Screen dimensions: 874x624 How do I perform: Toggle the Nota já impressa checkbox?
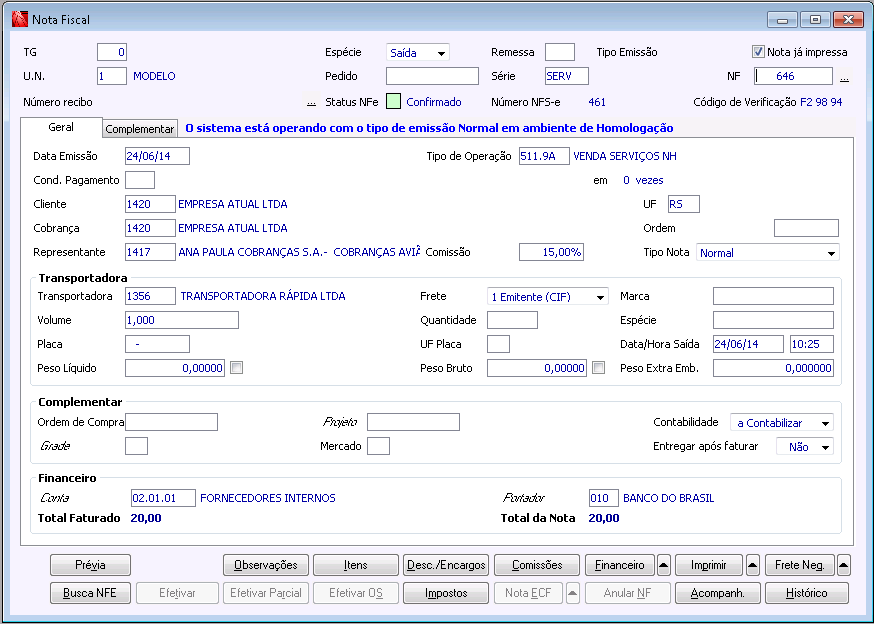[x=758, y=52]
